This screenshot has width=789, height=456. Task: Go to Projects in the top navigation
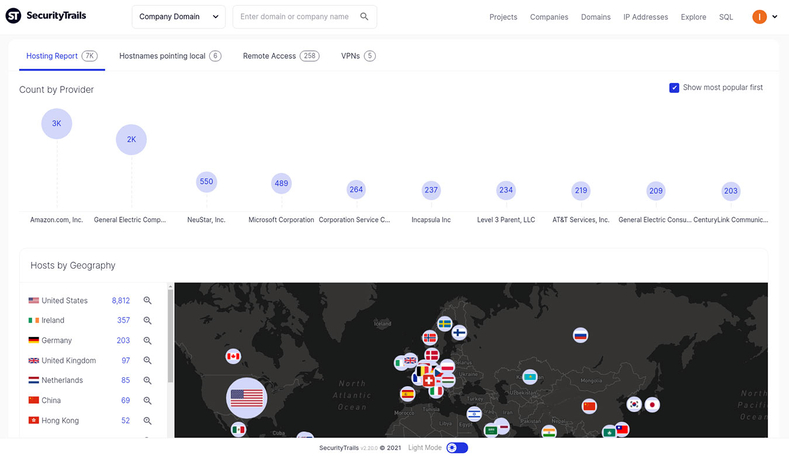[503, 17]
